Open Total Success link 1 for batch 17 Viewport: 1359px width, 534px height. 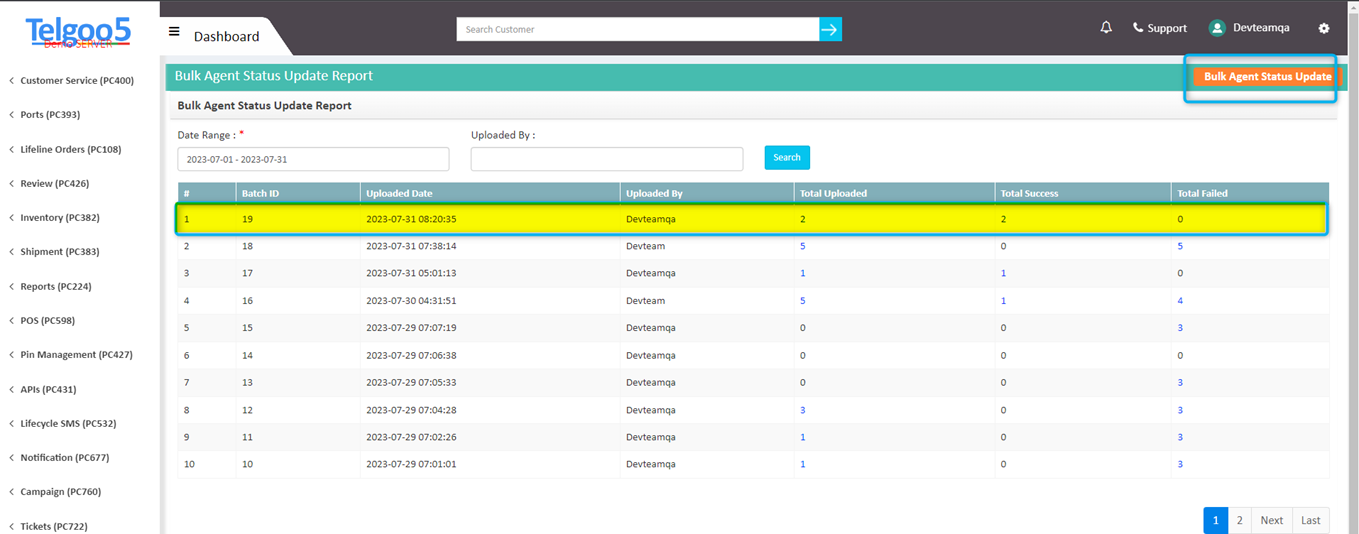click(1003, 273)
